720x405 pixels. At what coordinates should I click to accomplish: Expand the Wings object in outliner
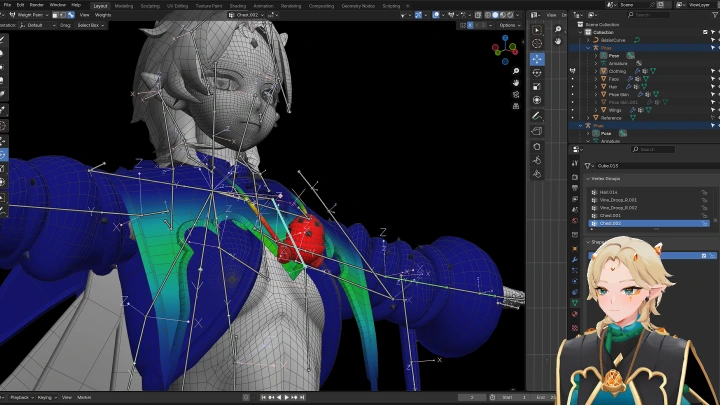596,110
